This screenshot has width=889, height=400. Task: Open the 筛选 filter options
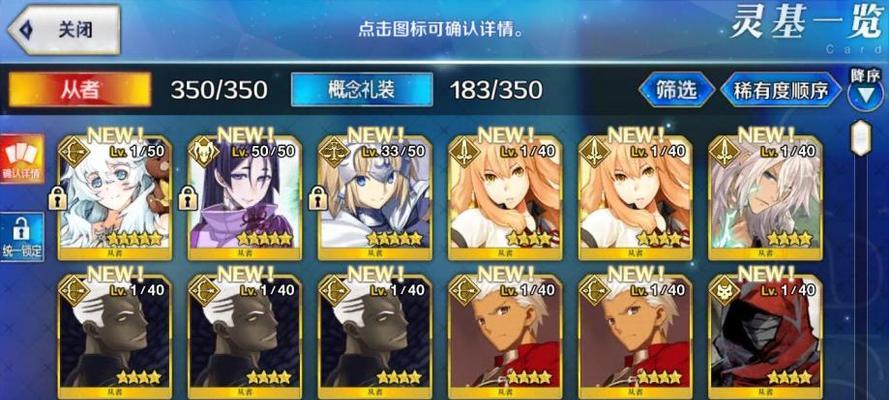click(x=676, y=90)
